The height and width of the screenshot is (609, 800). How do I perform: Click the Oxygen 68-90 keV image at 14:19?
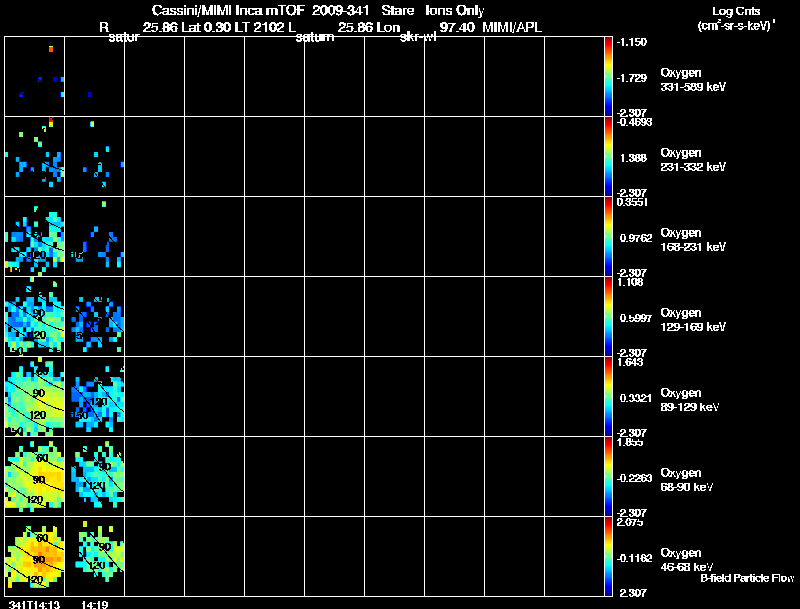pyautogui.click(x=94, y=477)
